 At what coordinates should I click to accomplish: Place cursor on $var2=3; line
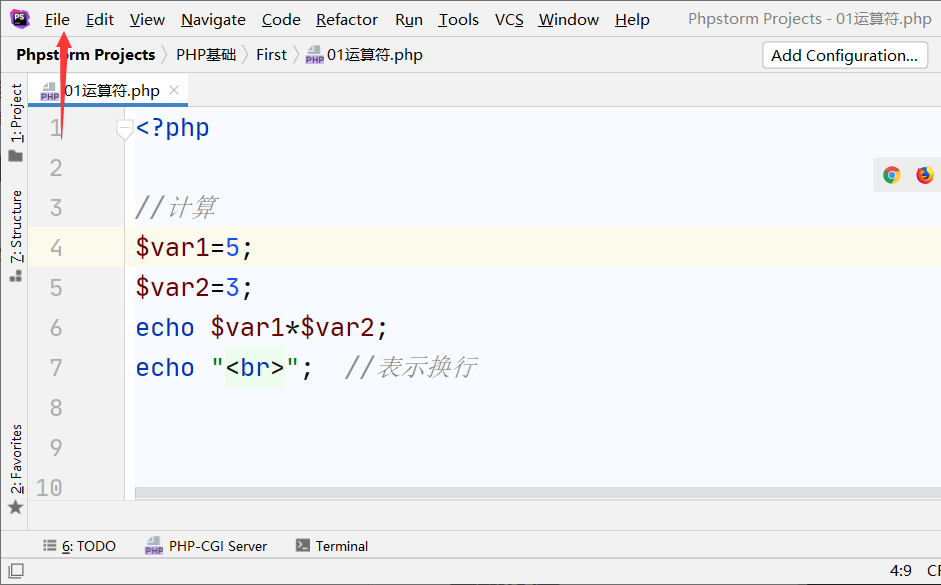[194, 287]
